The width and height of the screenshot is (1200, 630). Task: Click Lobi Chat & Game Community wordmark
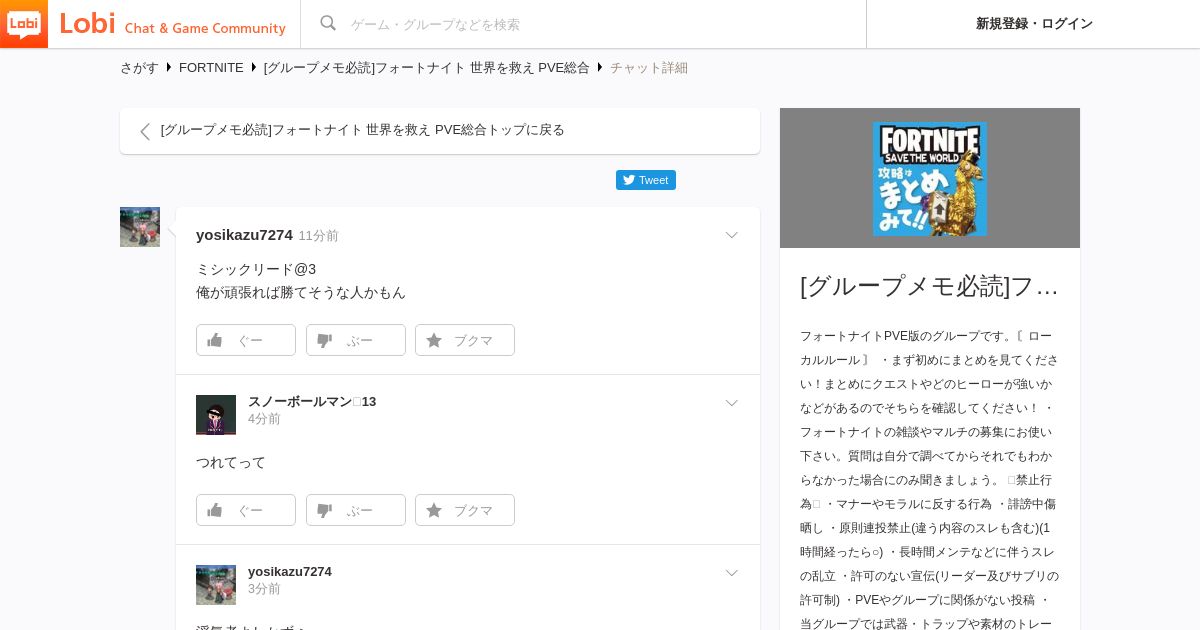click(173, 24)
